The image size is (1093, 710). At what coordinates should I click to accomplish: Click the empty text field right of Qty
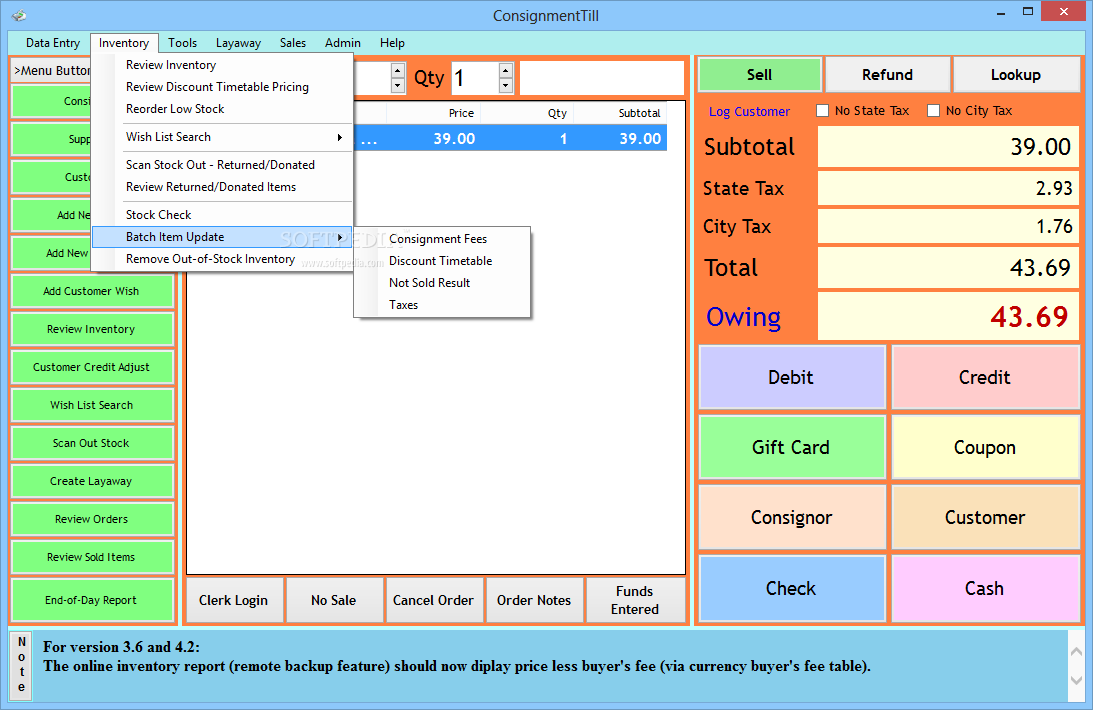pyautogui.click(x=602, y=78)
